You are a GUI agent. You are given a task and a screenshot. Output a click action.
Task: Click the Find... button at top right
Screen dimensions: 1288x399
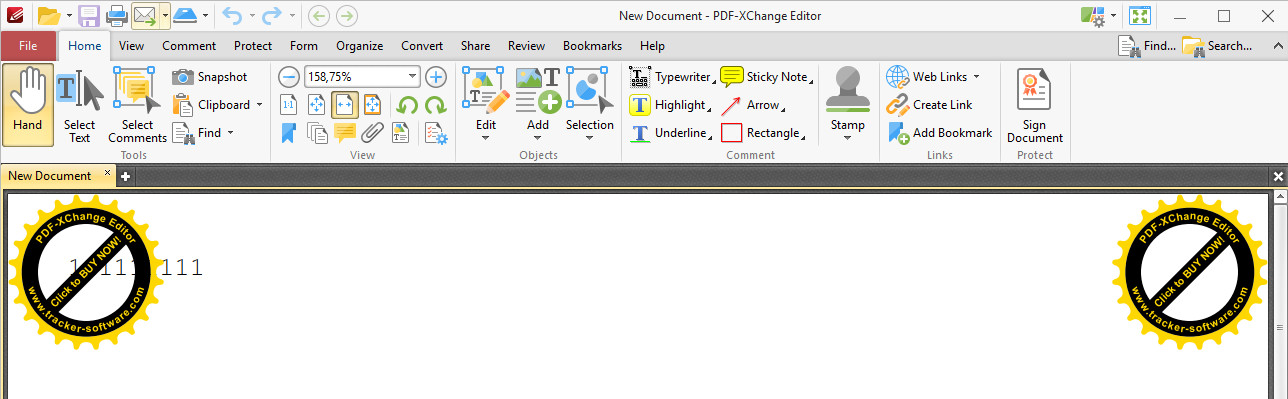(1147, 46)
